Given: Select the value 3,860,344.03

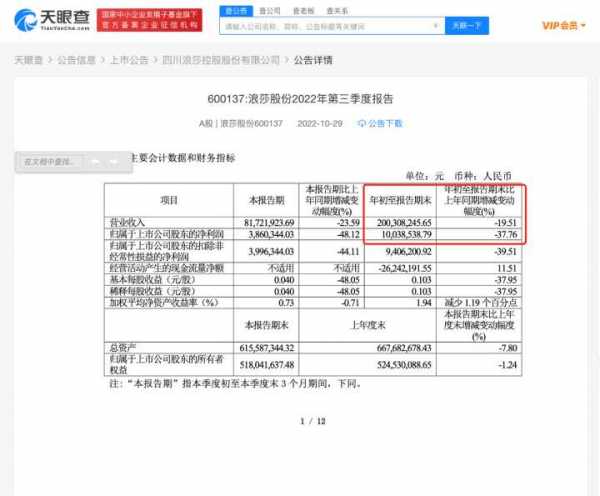Looking at the screenshot, I should [x=271, y=234].
